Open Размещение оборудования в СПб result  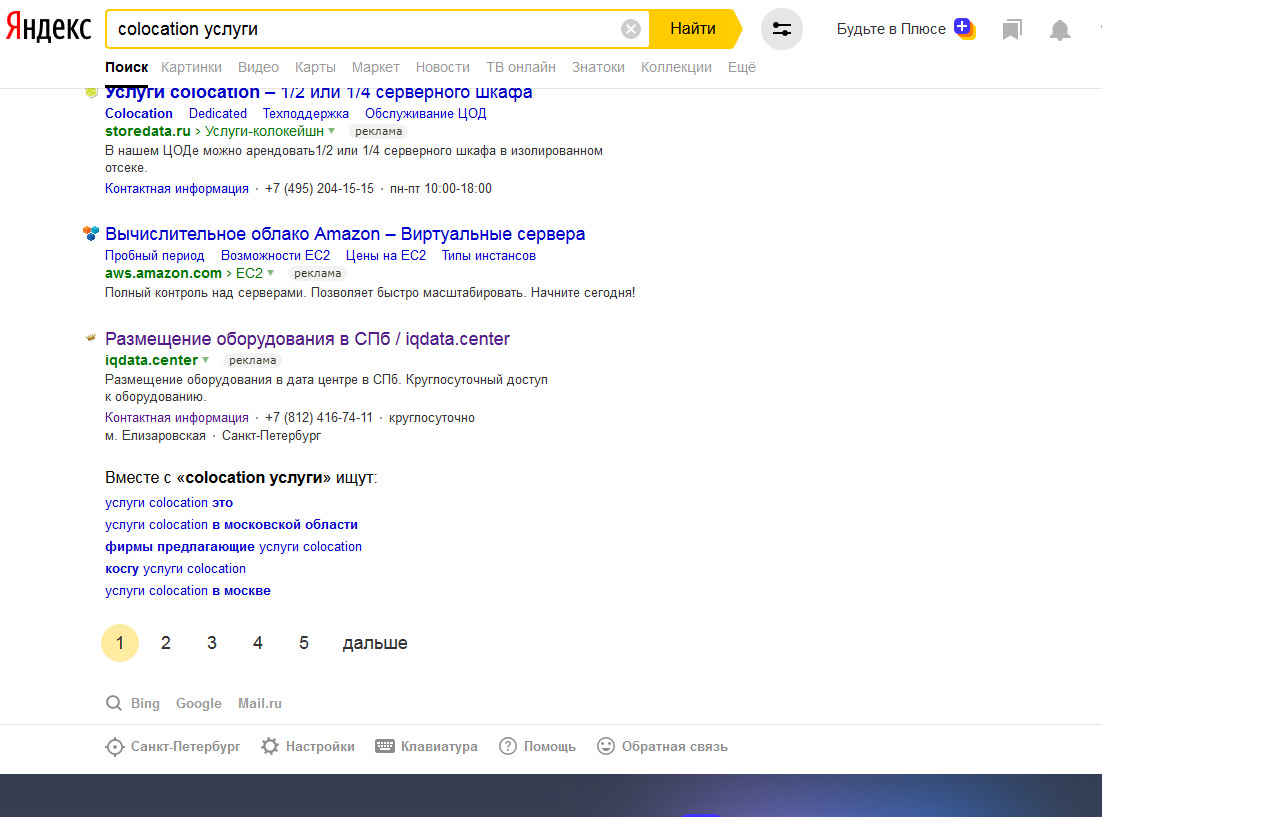click(307, 339)
